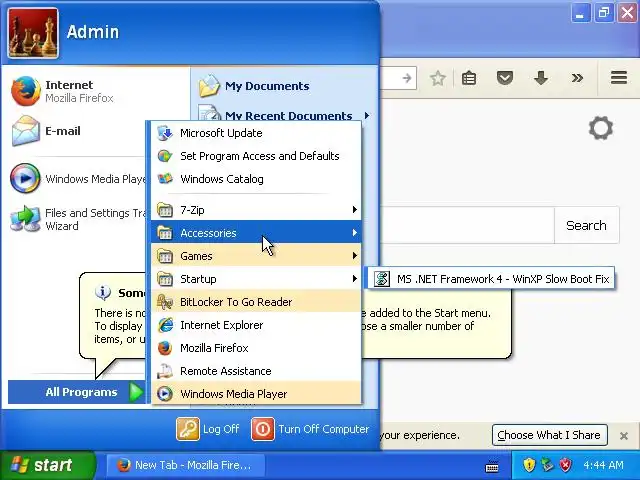Image resolution: width=640 pixels, height=480 pixels.
Task: Open Remote Assistance
Action: point(256,371)
